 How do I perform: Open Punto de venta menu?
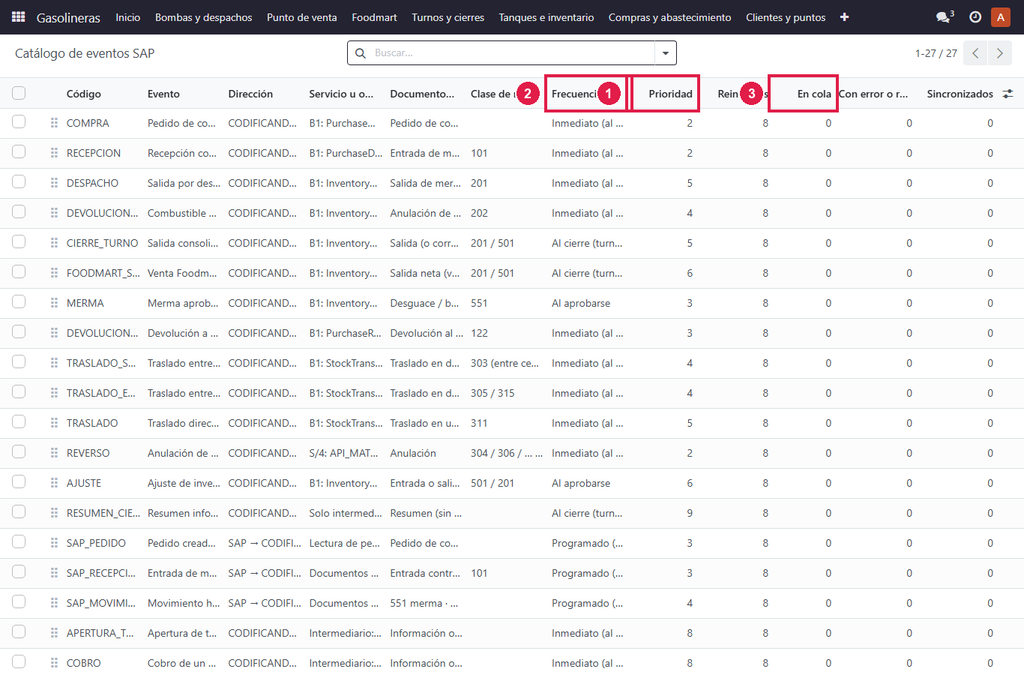click(302, 17)
